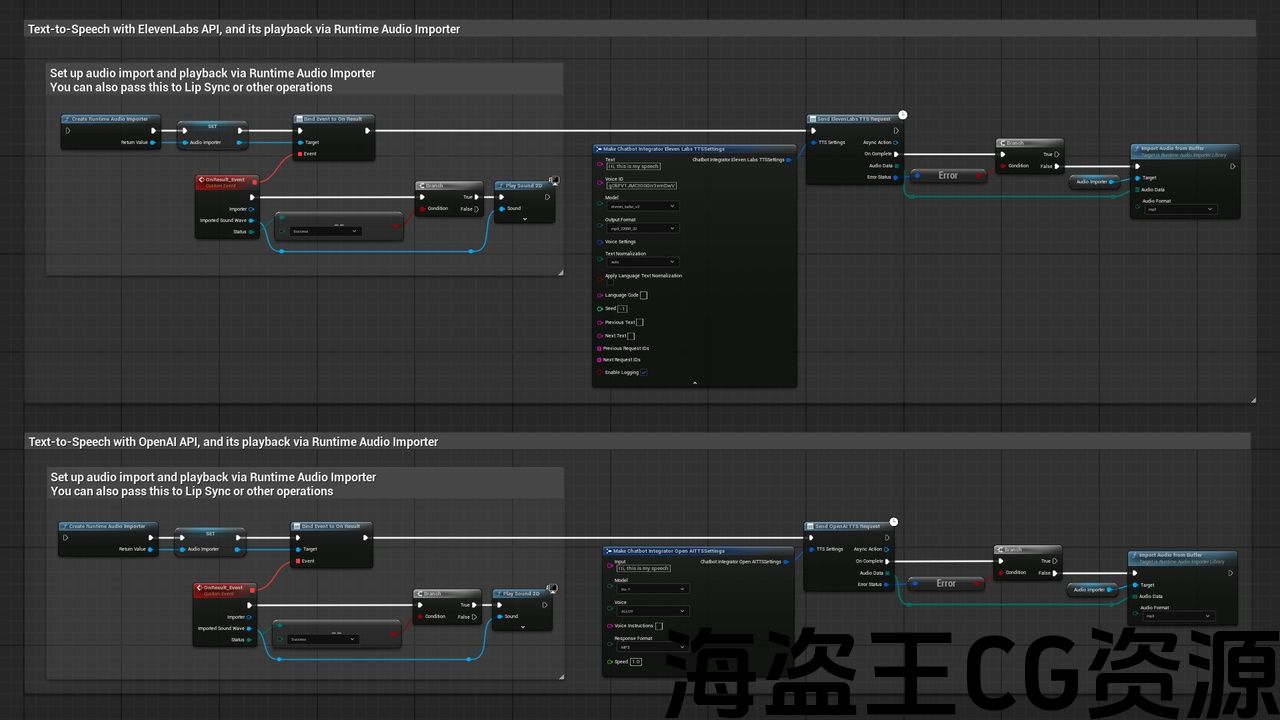
Task: Expand the top Play Sound 2D node's advanced pins
Action: [x=524, y=219]
